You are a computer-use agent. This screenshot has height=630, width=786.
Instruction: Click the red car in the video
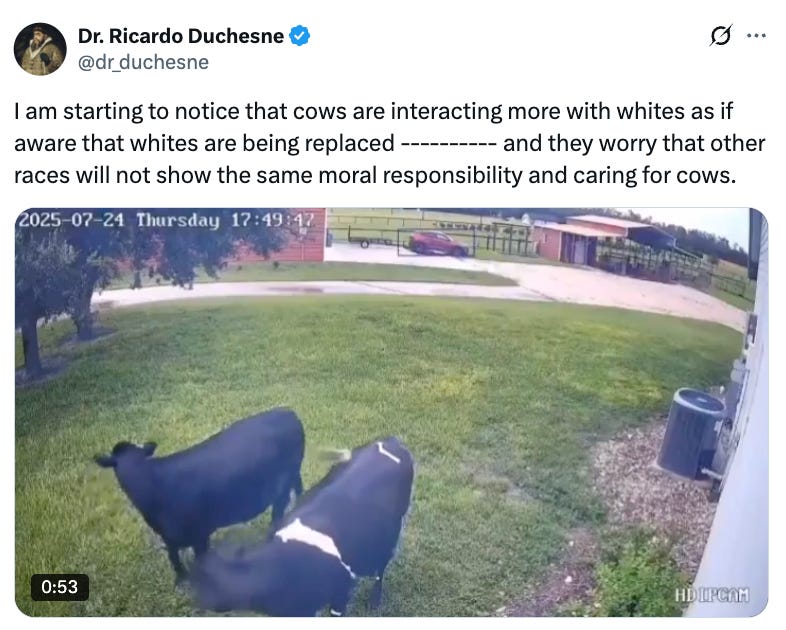coord(438,243)
